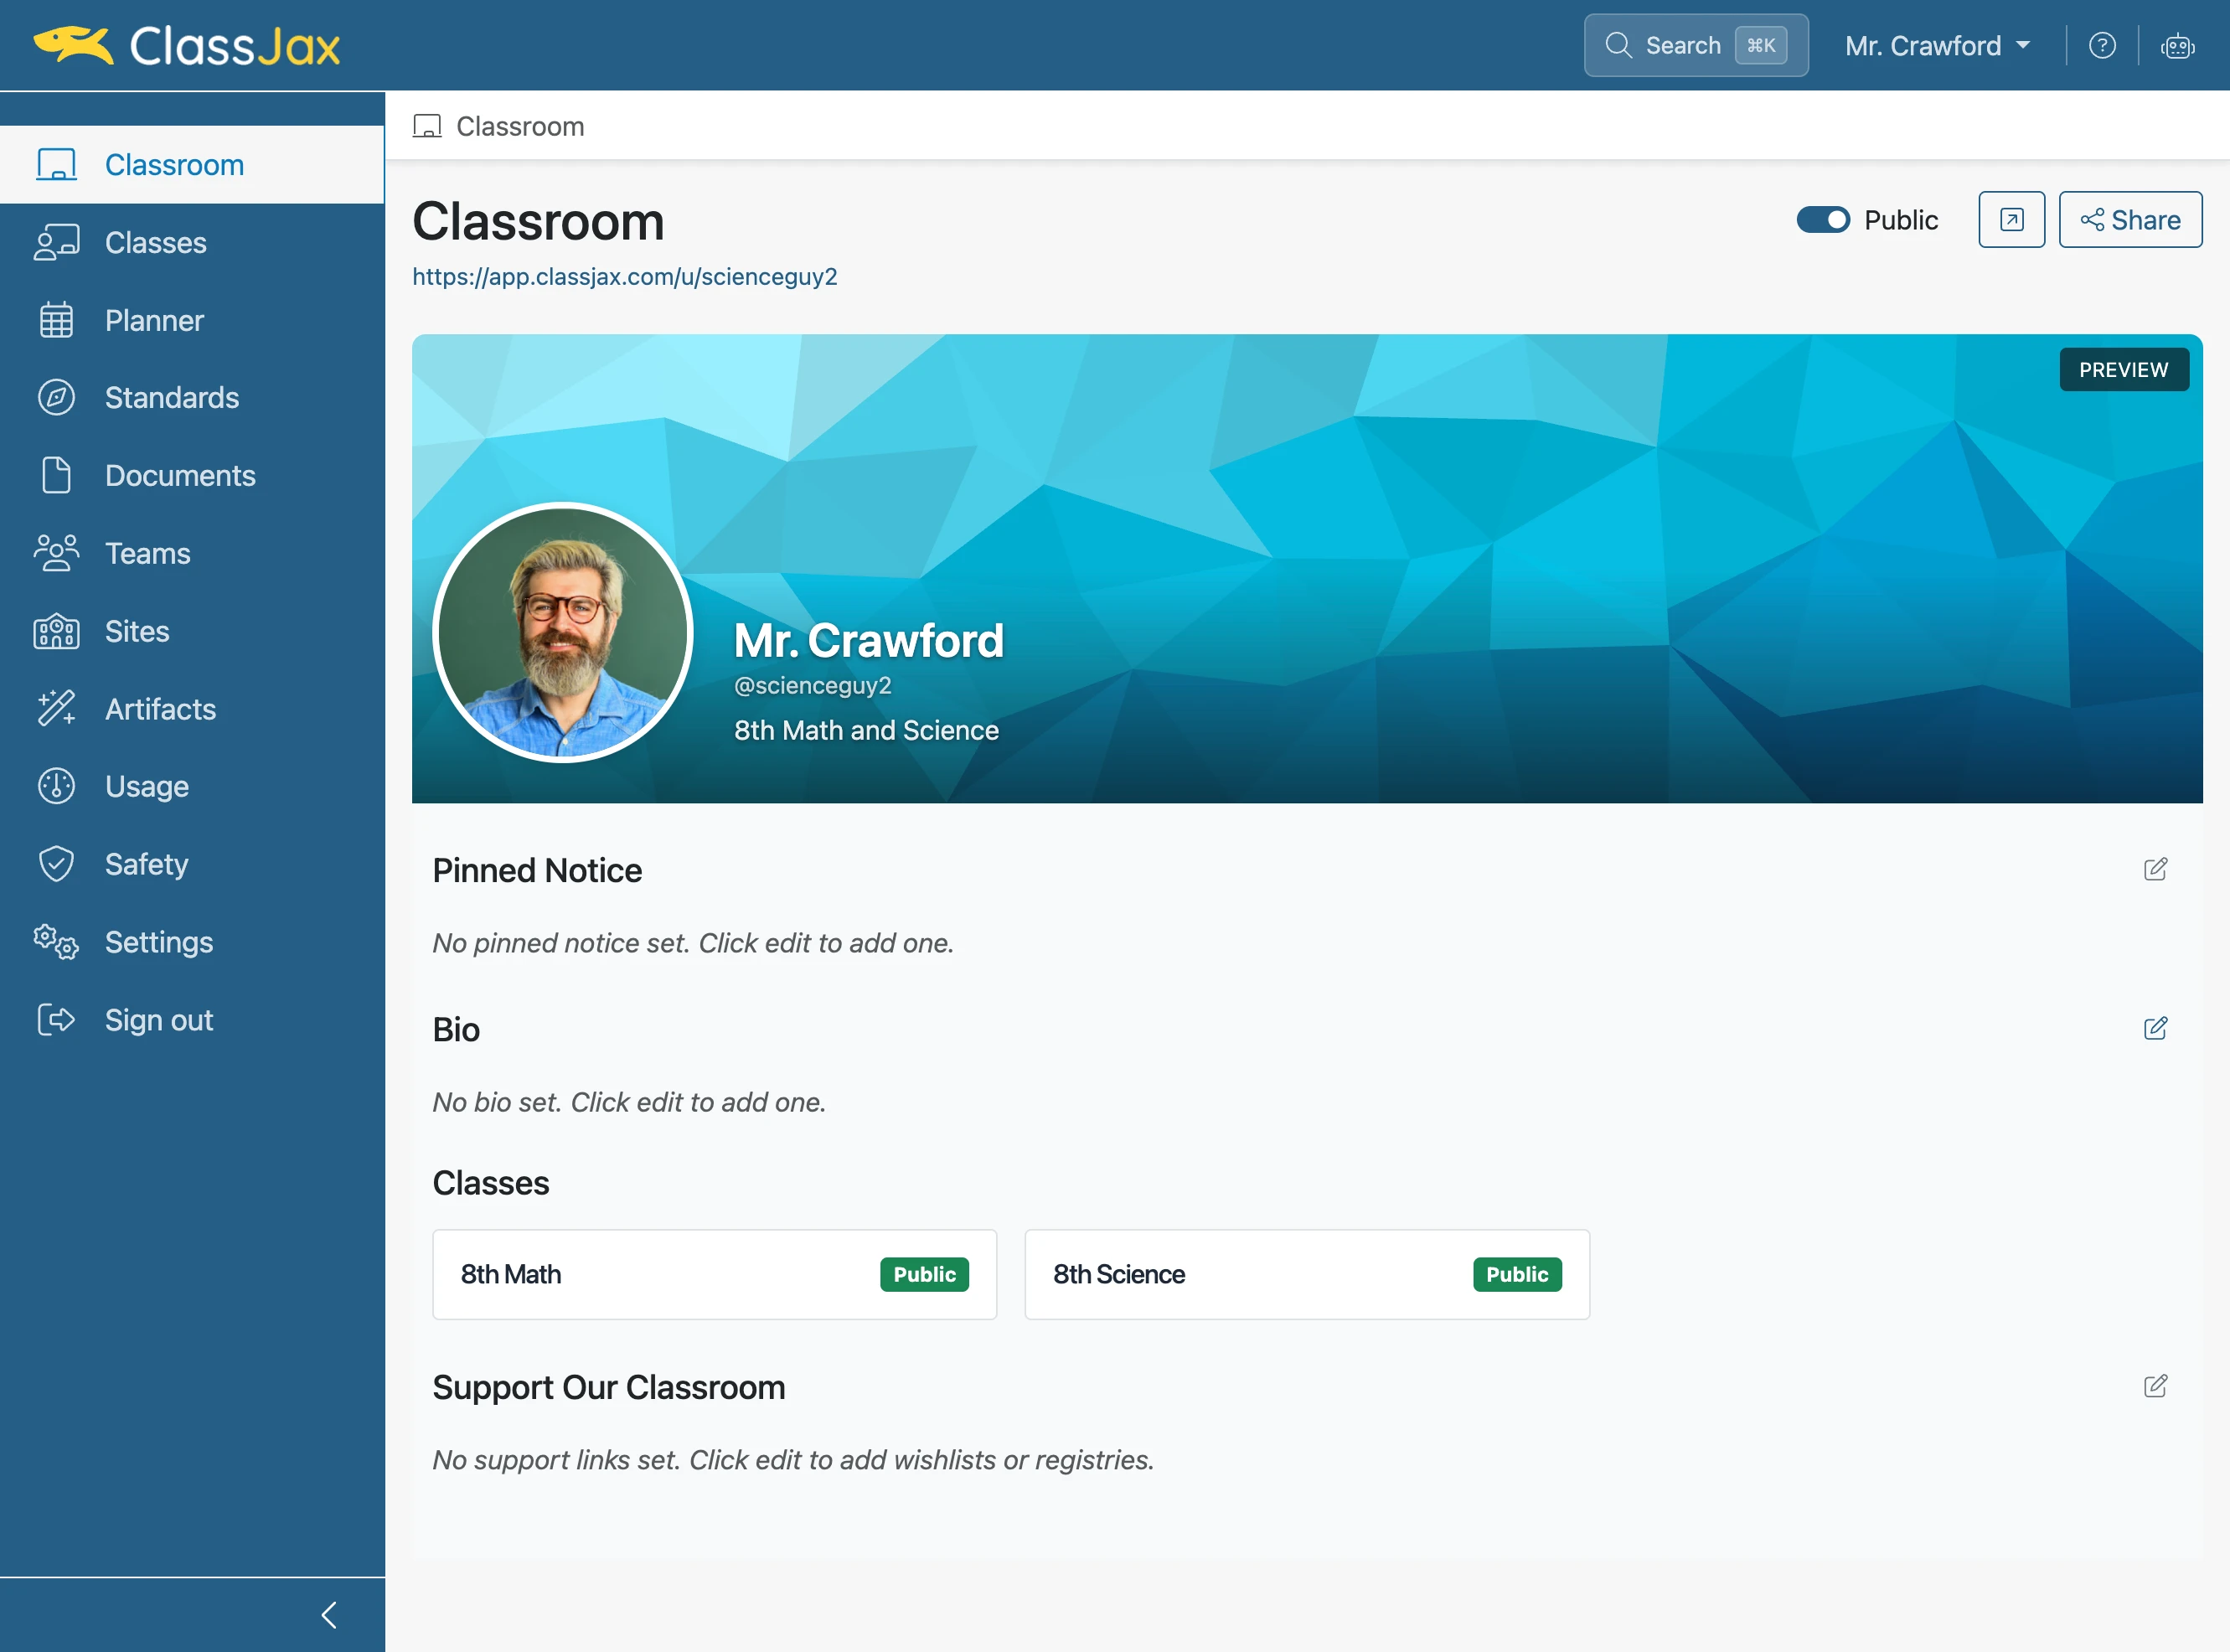
Task: Click the search magnifier icon
Action: (x=1618, y=45)
